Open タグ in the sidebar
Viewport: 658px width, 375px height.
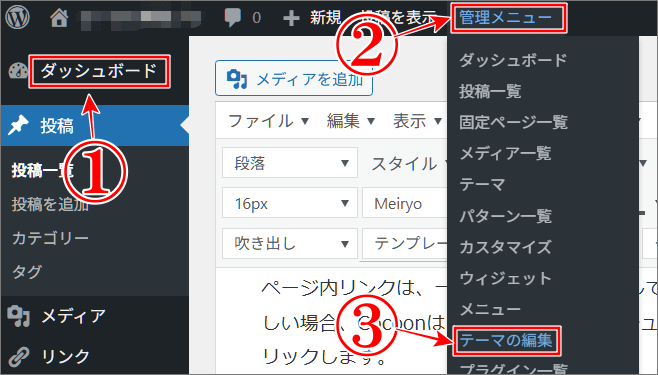[27, 272]
